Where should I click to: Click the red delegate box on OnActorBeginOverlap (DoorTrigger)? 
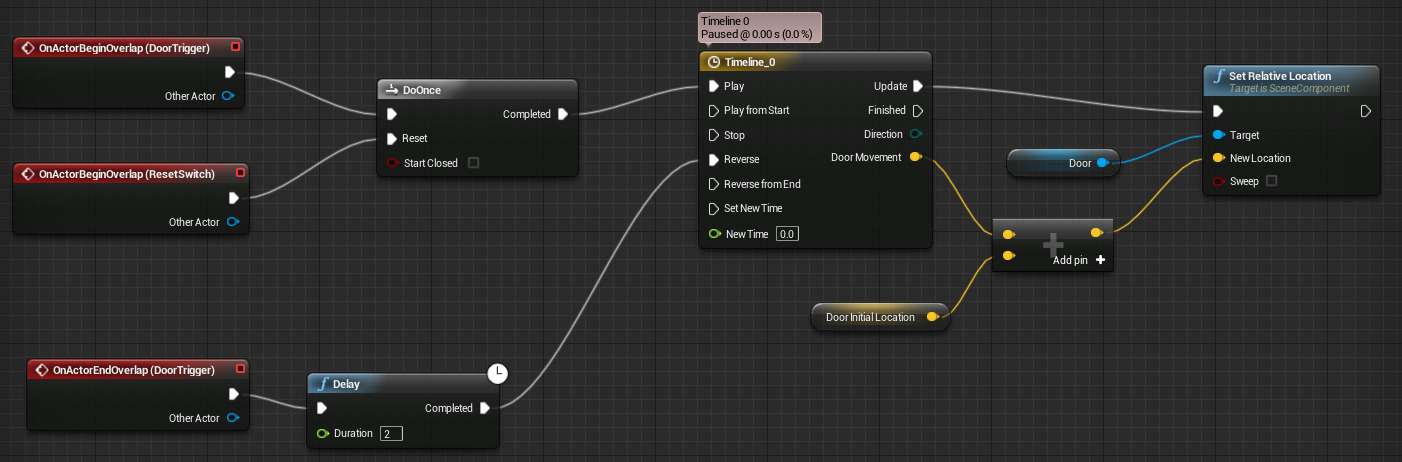tap(235, 47)
